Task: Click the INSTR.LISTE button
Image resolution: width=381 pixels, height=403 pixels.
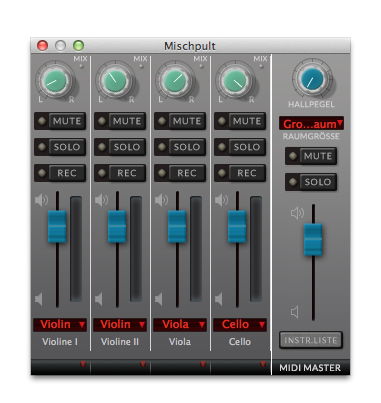Action: point(311,340)
